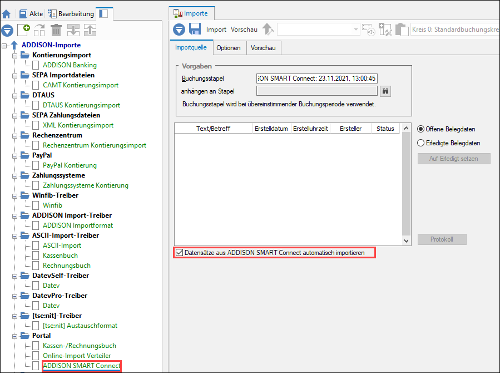The image size is (500, 373).
Task: Click the Winfib-Treiber folder icon
Action: [25, 195]
